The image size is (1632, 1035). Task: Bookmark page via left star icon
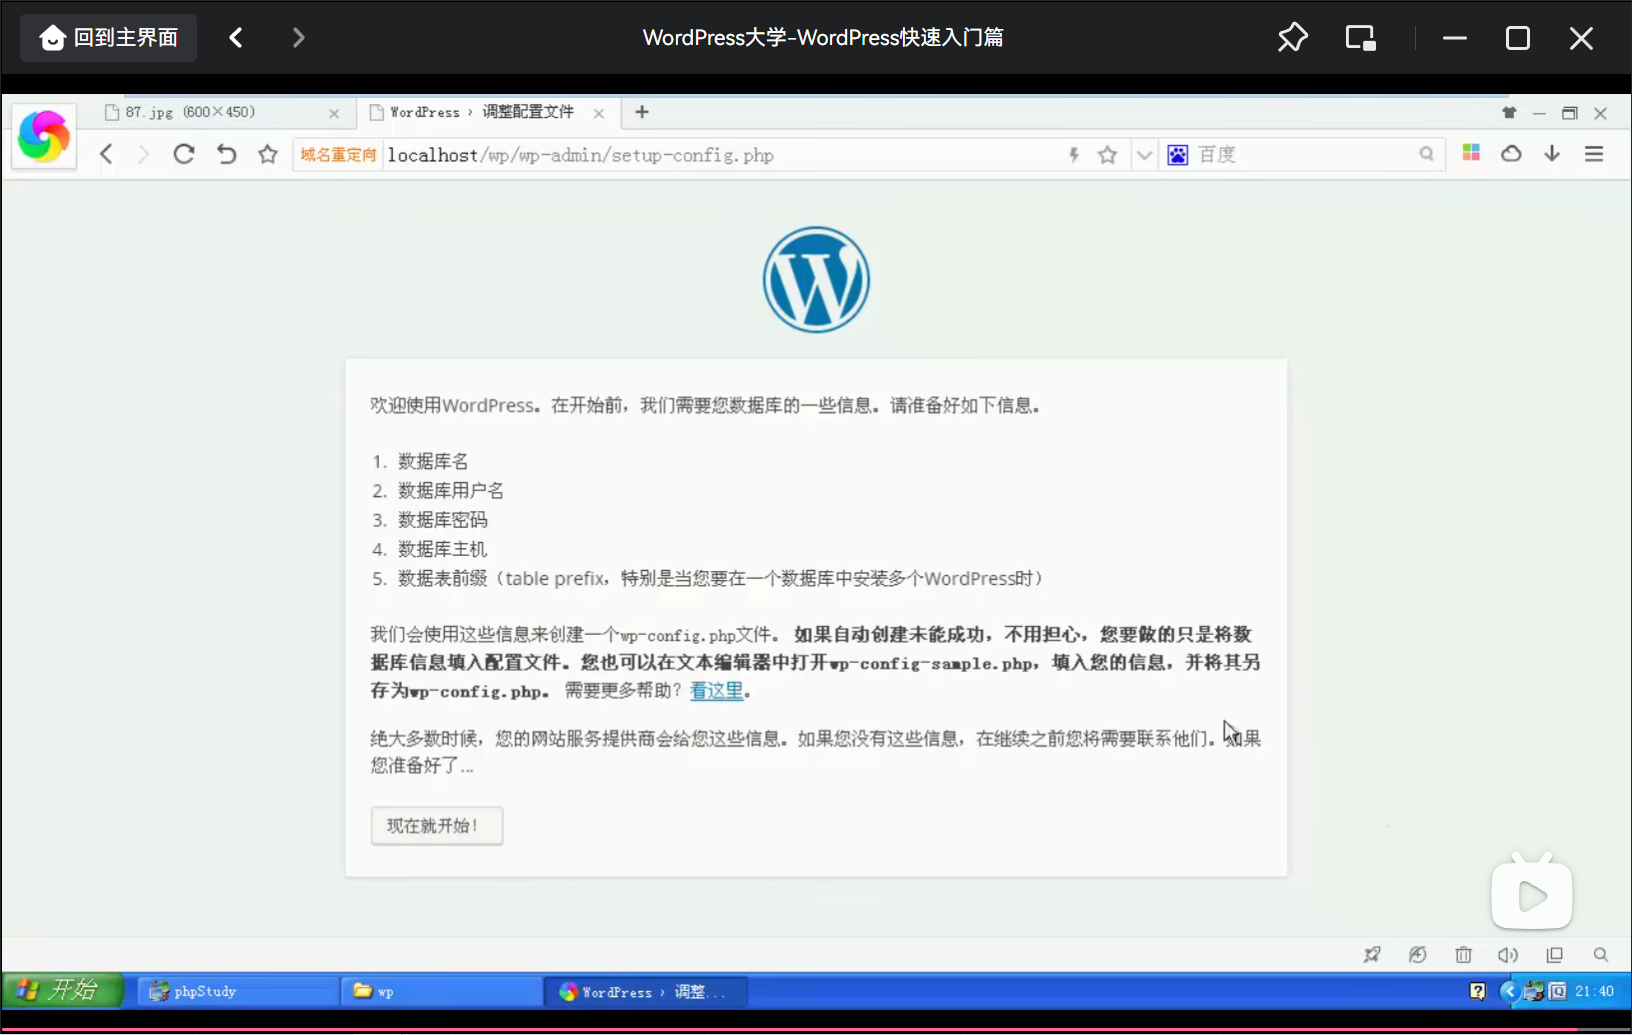click(x=267, y=154)
